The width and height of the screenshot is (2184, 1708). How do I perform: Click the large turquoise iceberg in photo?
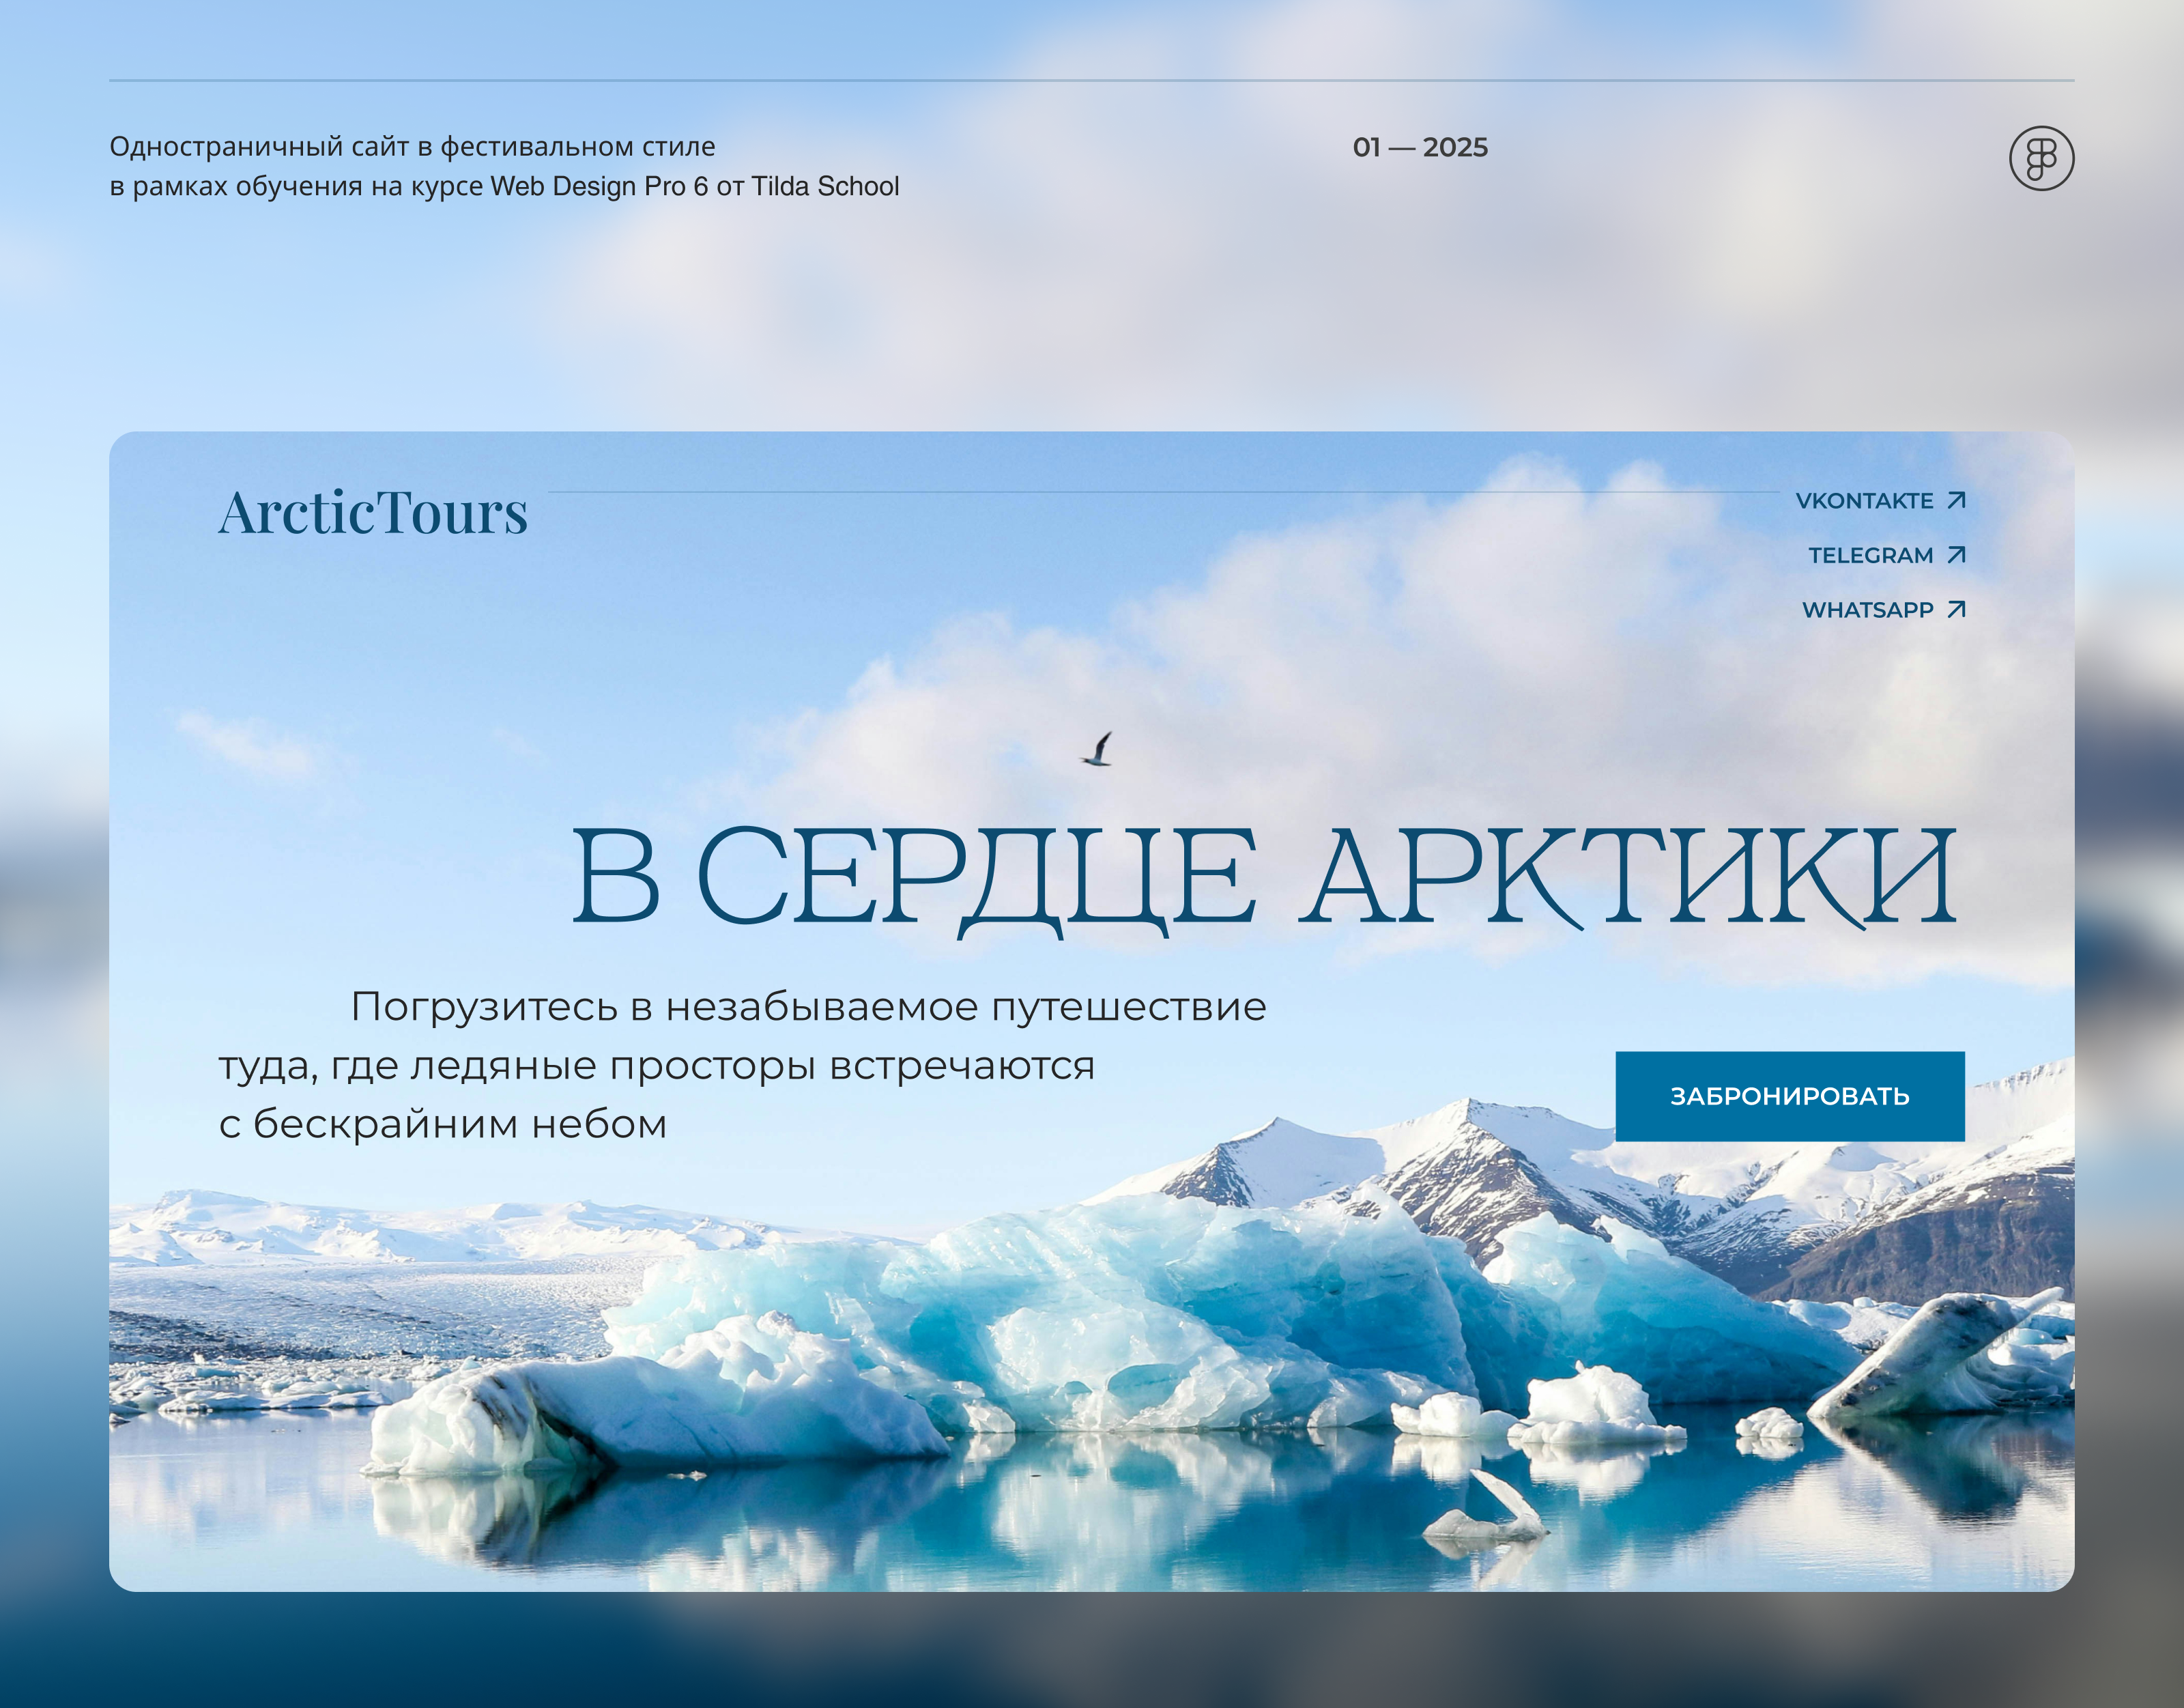(x=1200, y=1300)
